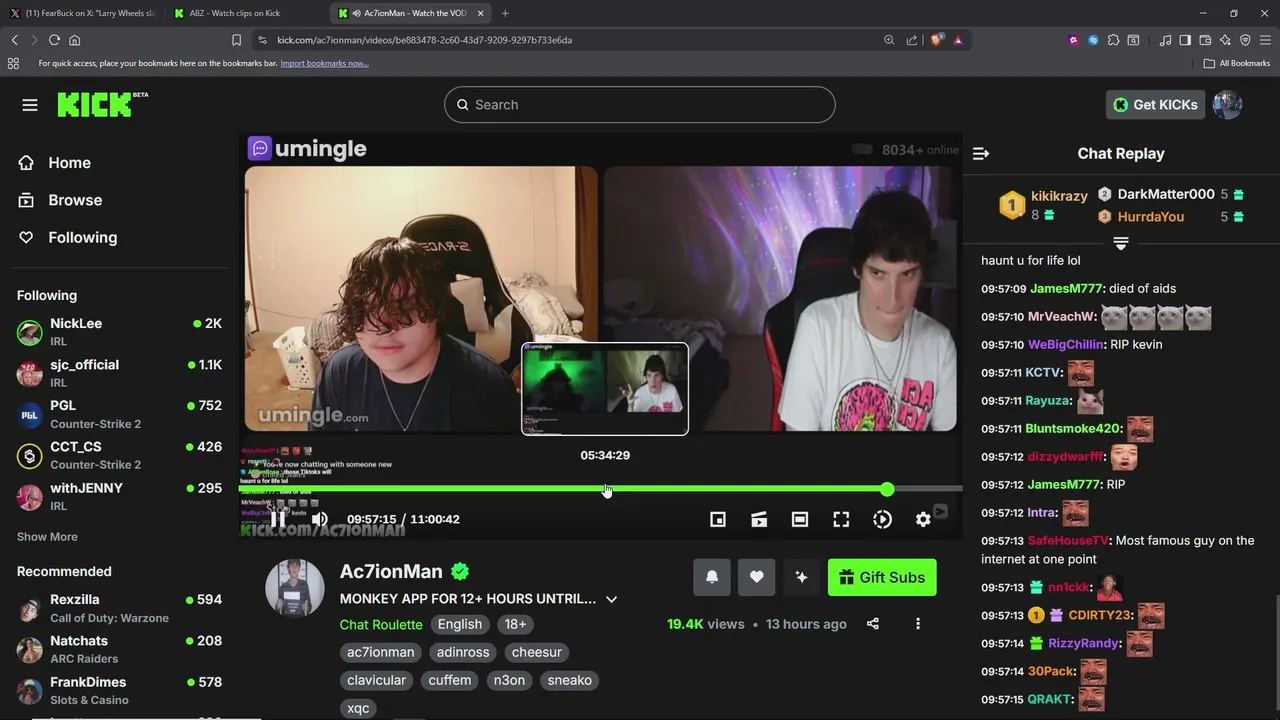Click Import bookmarks now link
The width and height of the screenshot is (1280, 720).
point(324,63)
